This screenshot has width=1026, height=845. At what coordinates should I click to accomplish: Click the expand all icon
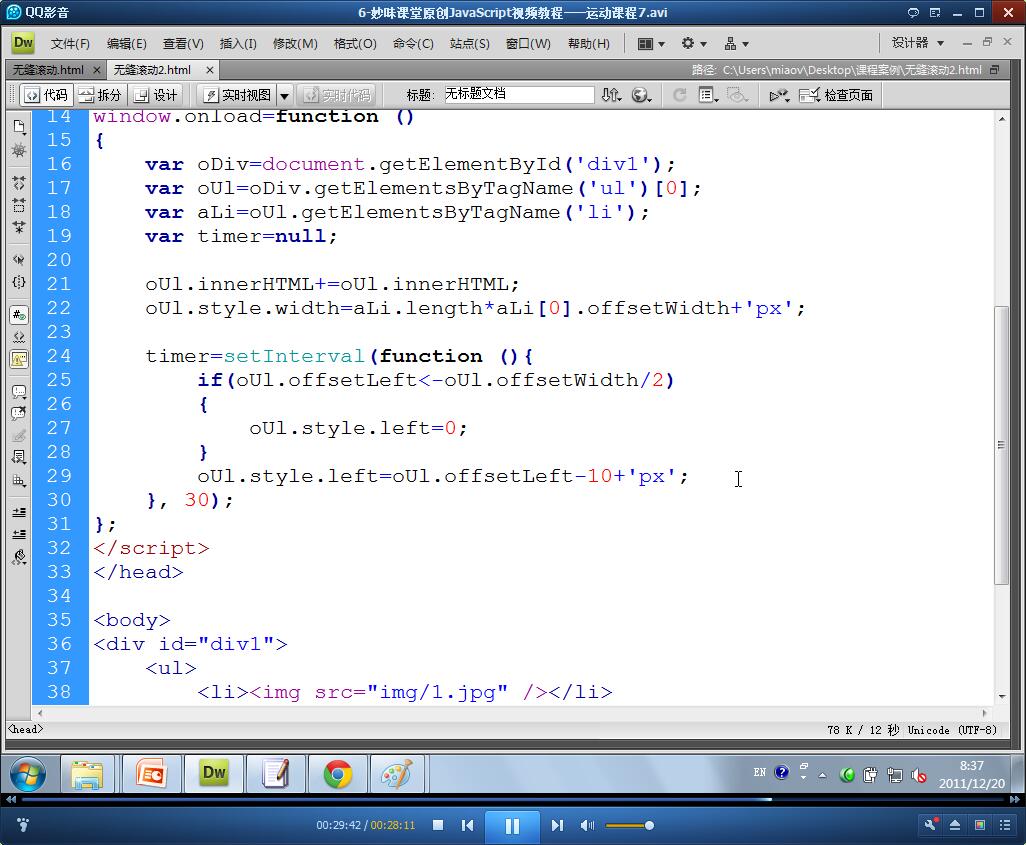coord(19,228)
